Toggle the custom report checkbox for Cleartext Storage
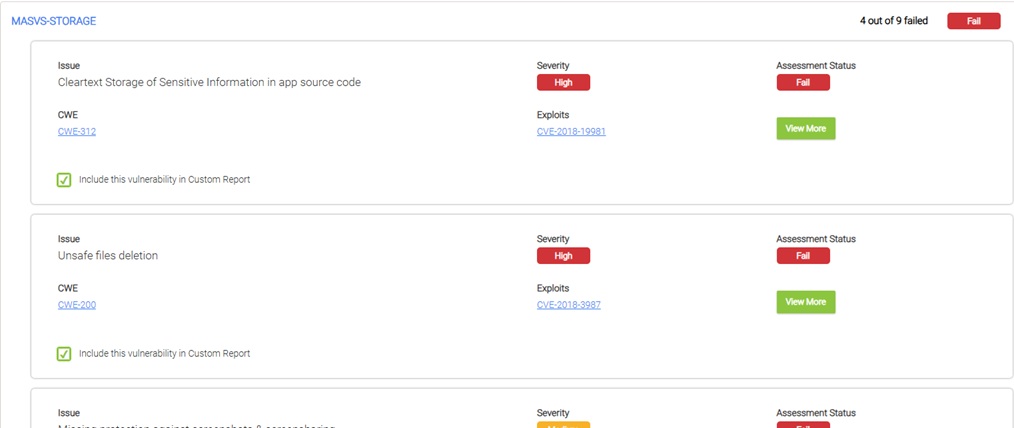The height and width of the screenshot is (428, 1014). pos(64,180)
